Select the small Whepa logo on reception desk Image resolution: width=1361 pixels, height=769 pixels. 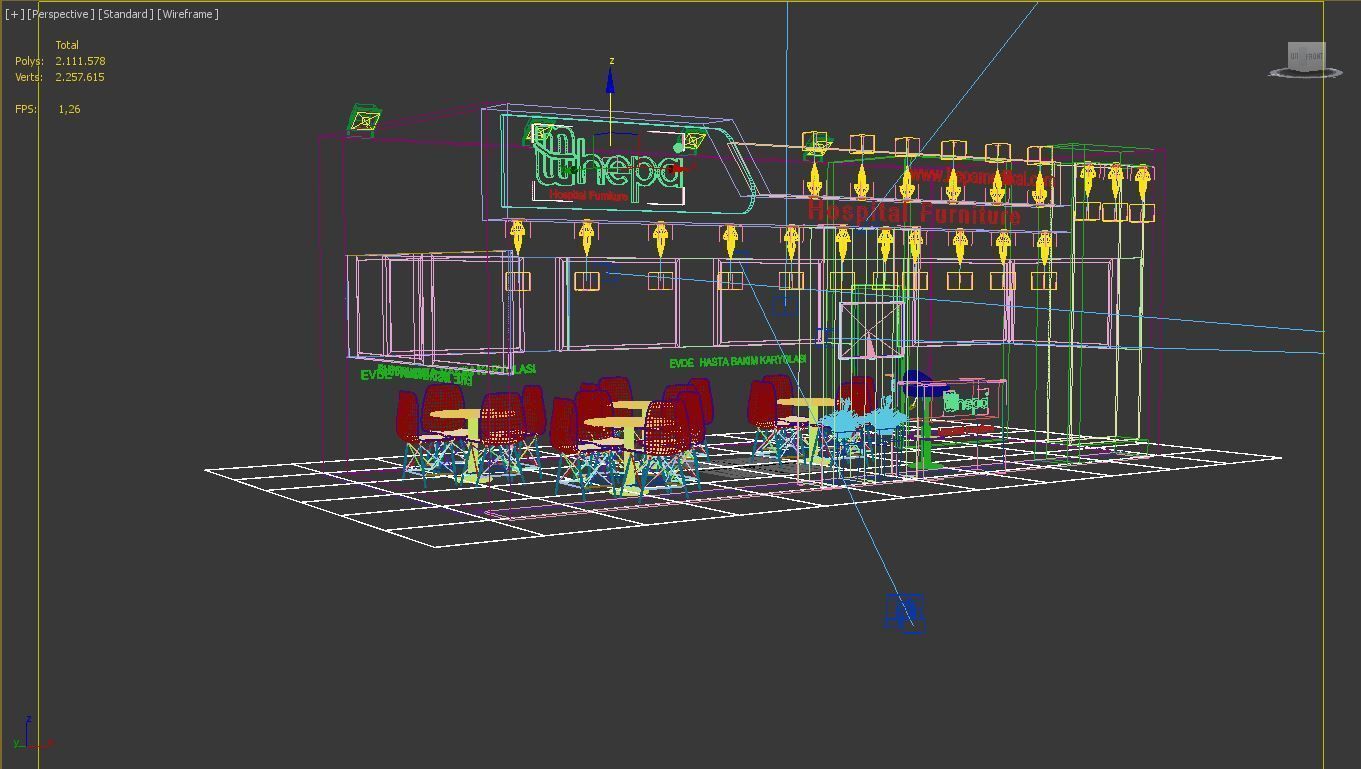point(966,402)
